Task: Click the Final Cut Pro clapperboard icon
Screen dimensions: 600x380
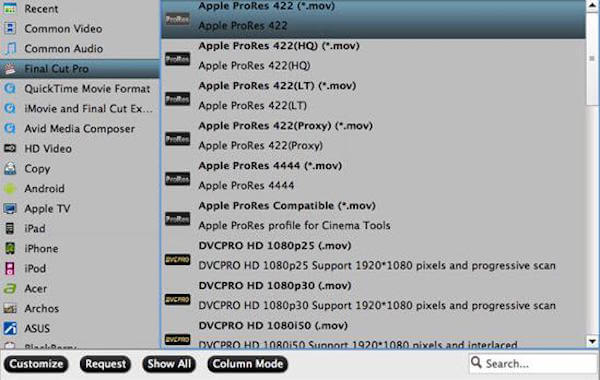Action: [10, 69]
